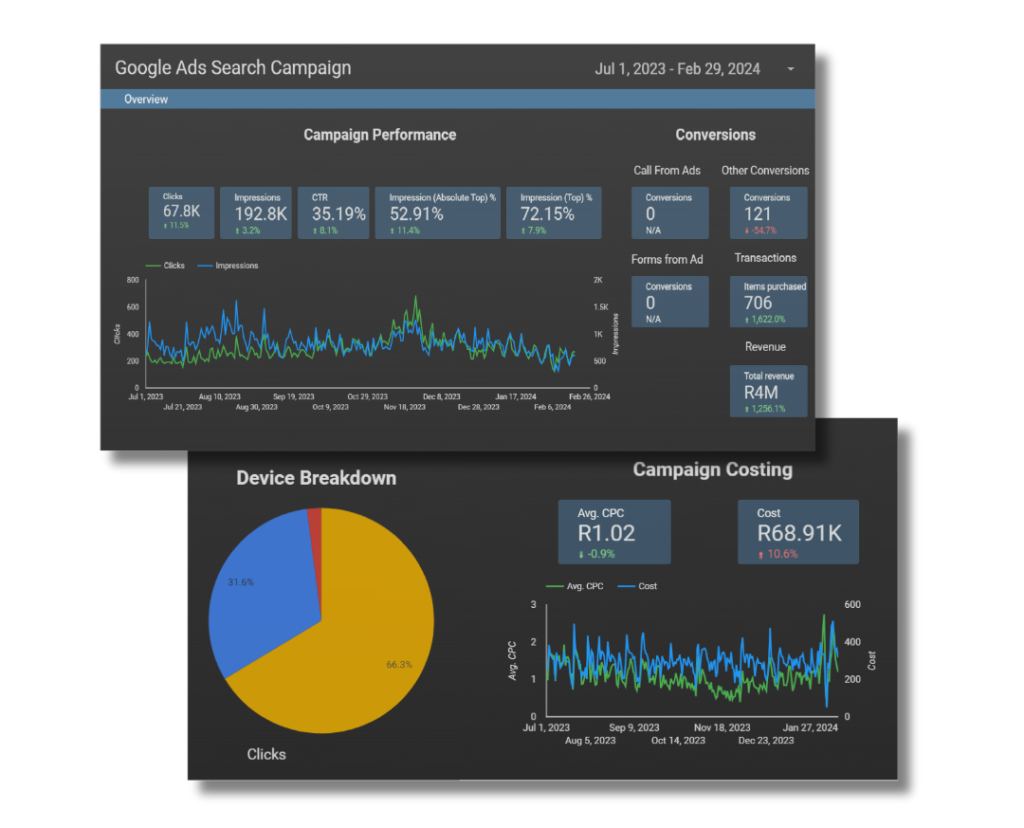Select the Impression (Absolute Top) % scorecard
Image resolution: width=1024 pixels, height=828 pixels.
pos(436,212)
